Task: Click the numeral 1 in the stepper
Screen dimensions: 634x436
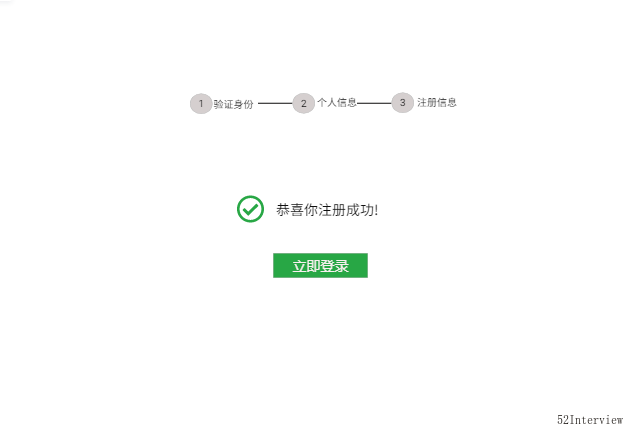Action: point(201,104)
